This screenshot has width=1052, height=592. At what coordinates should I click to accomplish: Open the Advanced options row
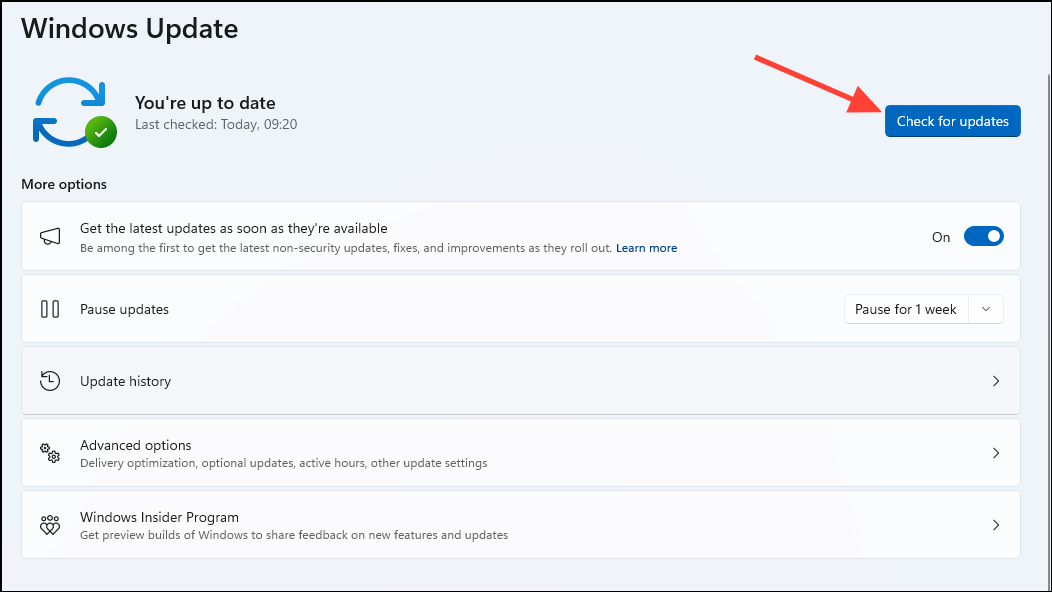[521, 453]
